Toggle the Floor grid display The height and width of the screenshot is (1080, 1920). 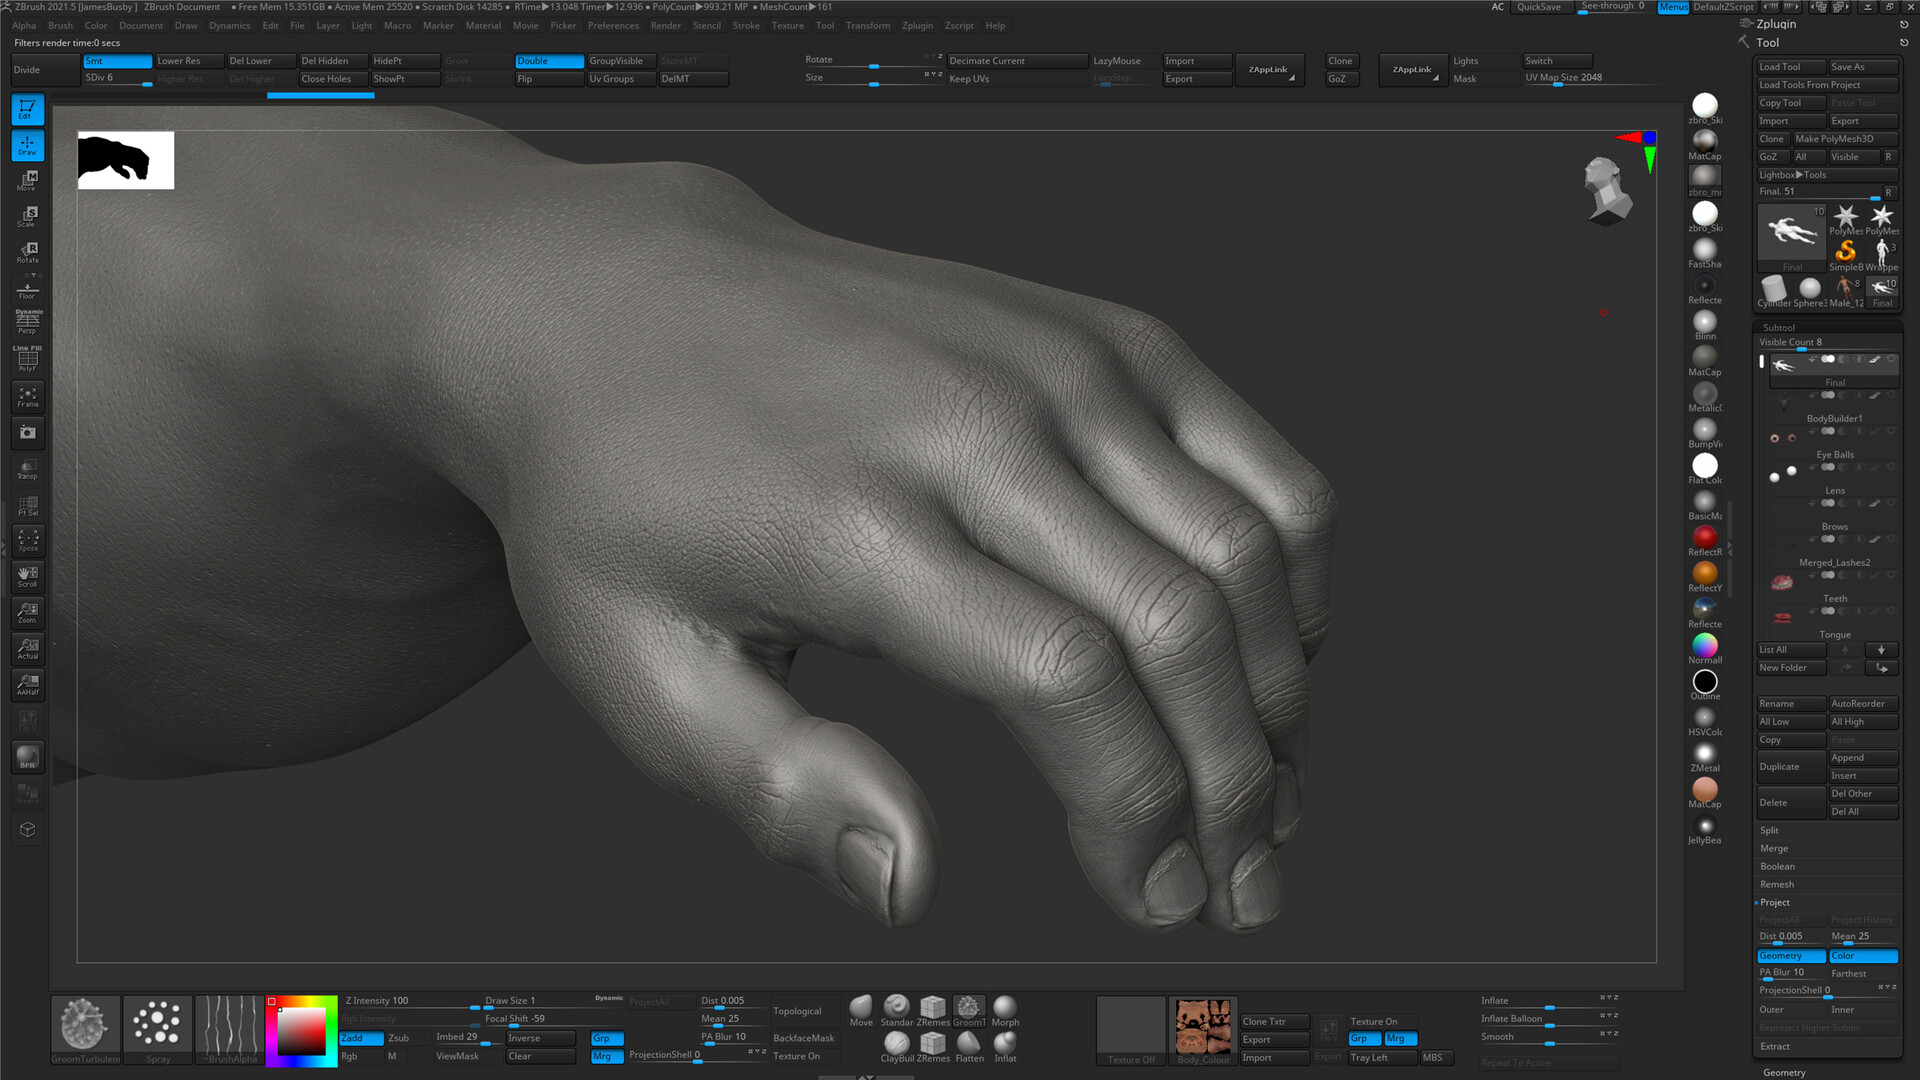coord(26,289)
